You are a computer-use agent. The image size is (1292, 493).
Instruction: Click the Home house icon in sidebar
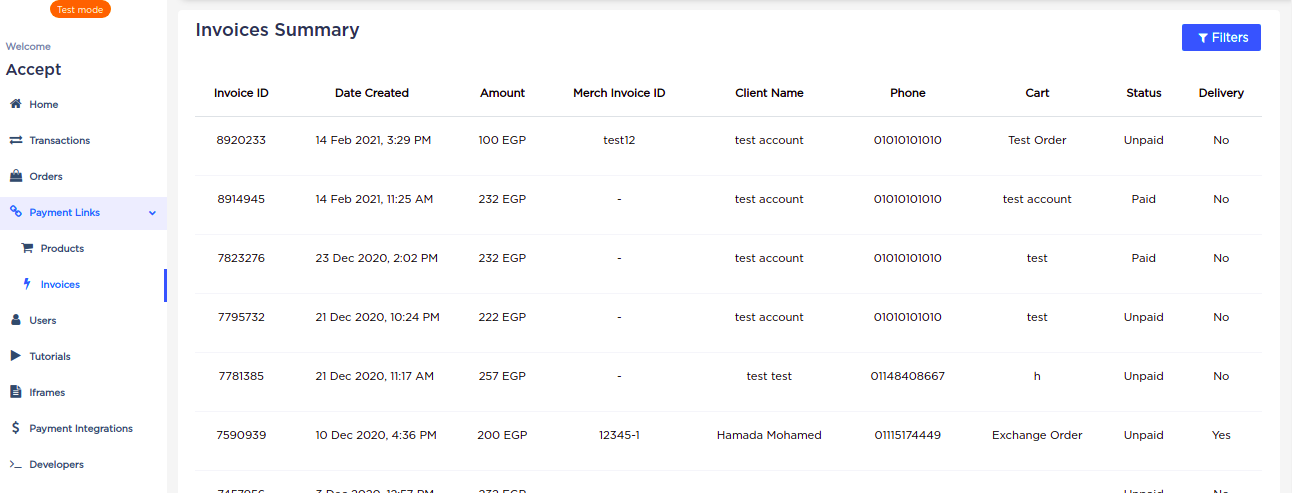[15, 104]
